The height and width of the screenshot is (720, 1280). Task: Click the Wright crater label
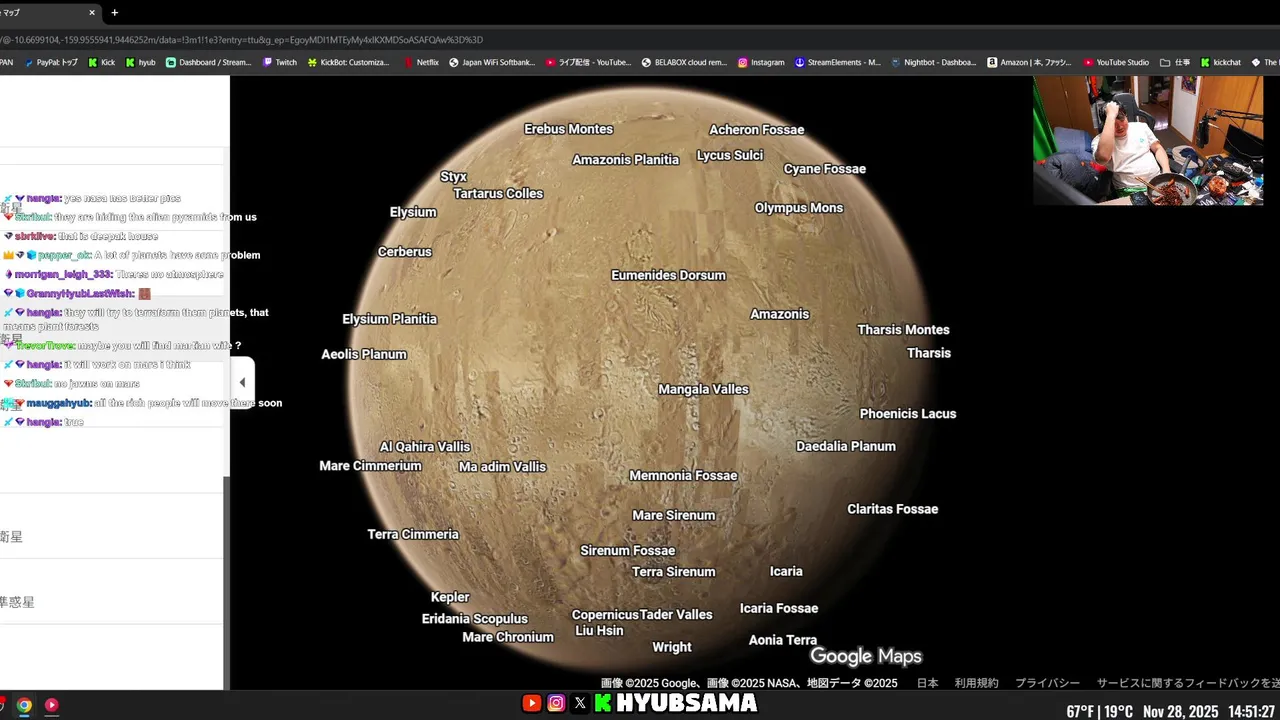point(671,647)
